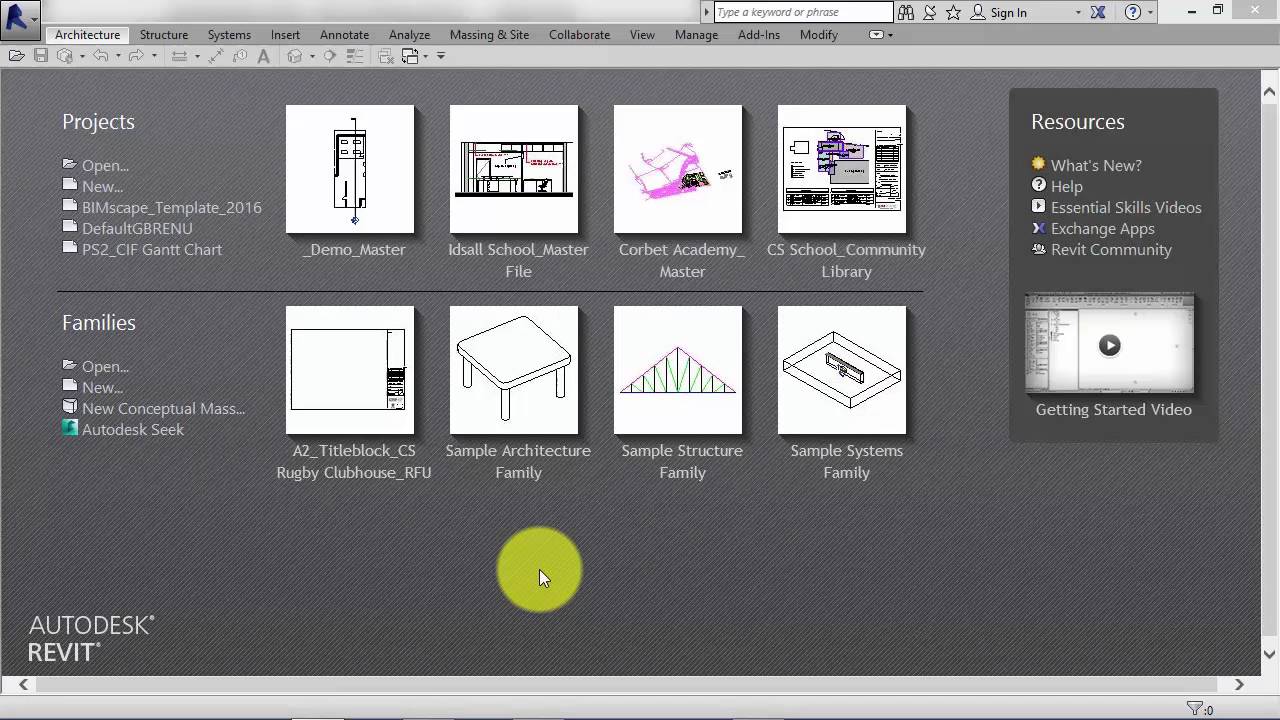Viewport: 1280px width, 720px height.
Task: Click the Open file icon in Quick Access Toolbar
Action: click(x=16, y=56)
